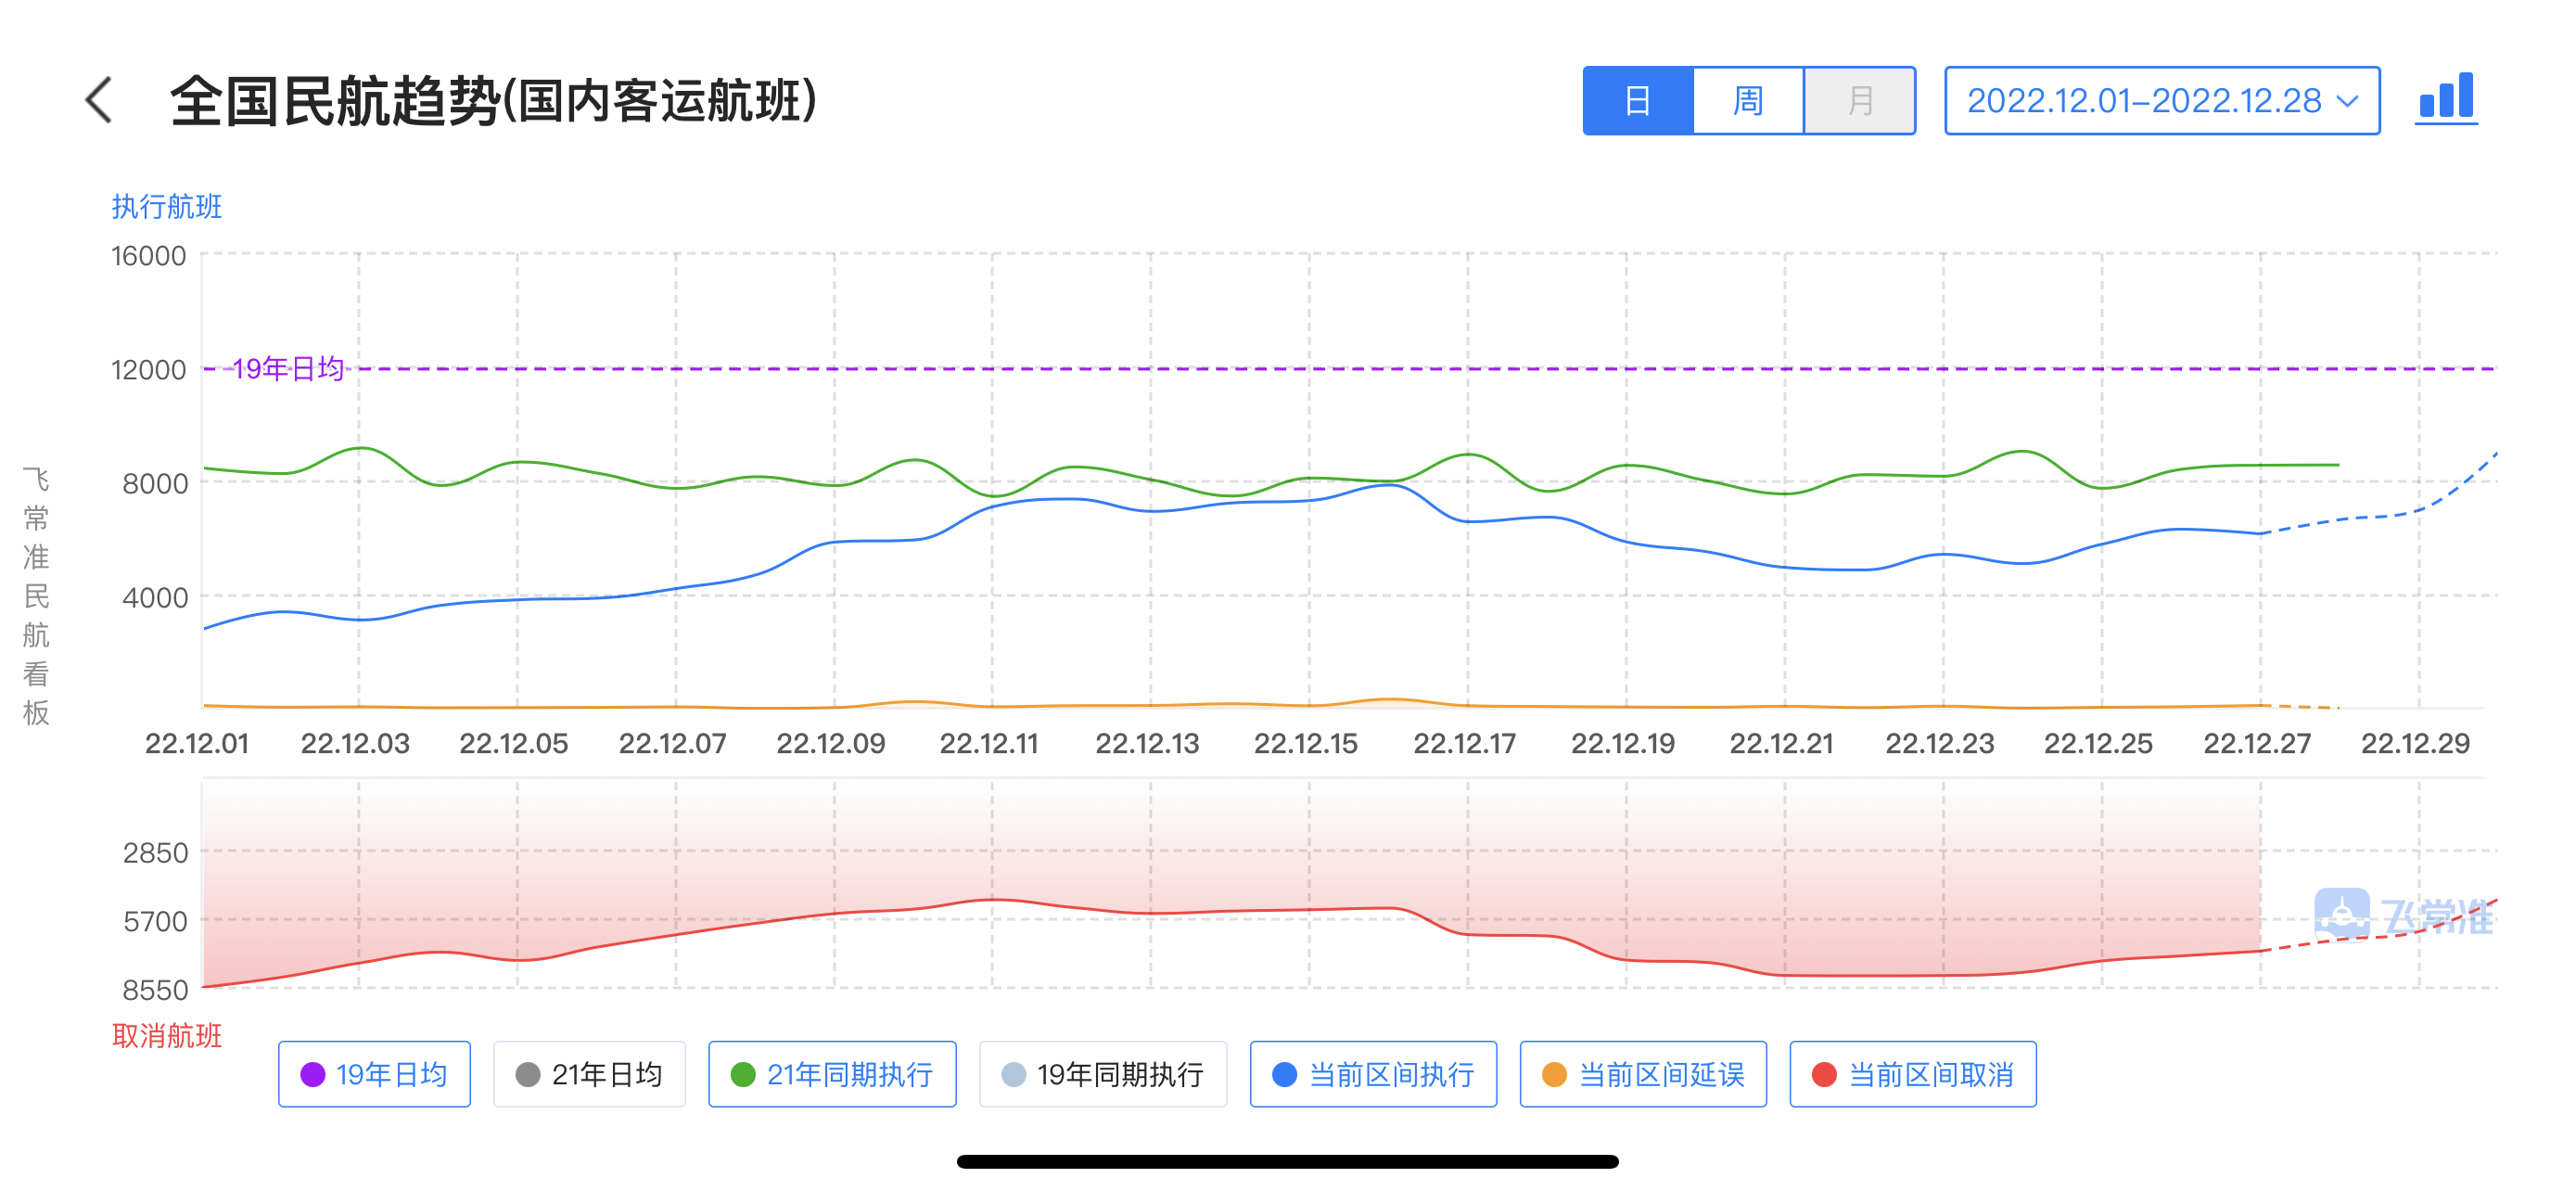Select the 月 monthly tab
This screenshot has height=1191, width=2576.
pos(1859,101)
